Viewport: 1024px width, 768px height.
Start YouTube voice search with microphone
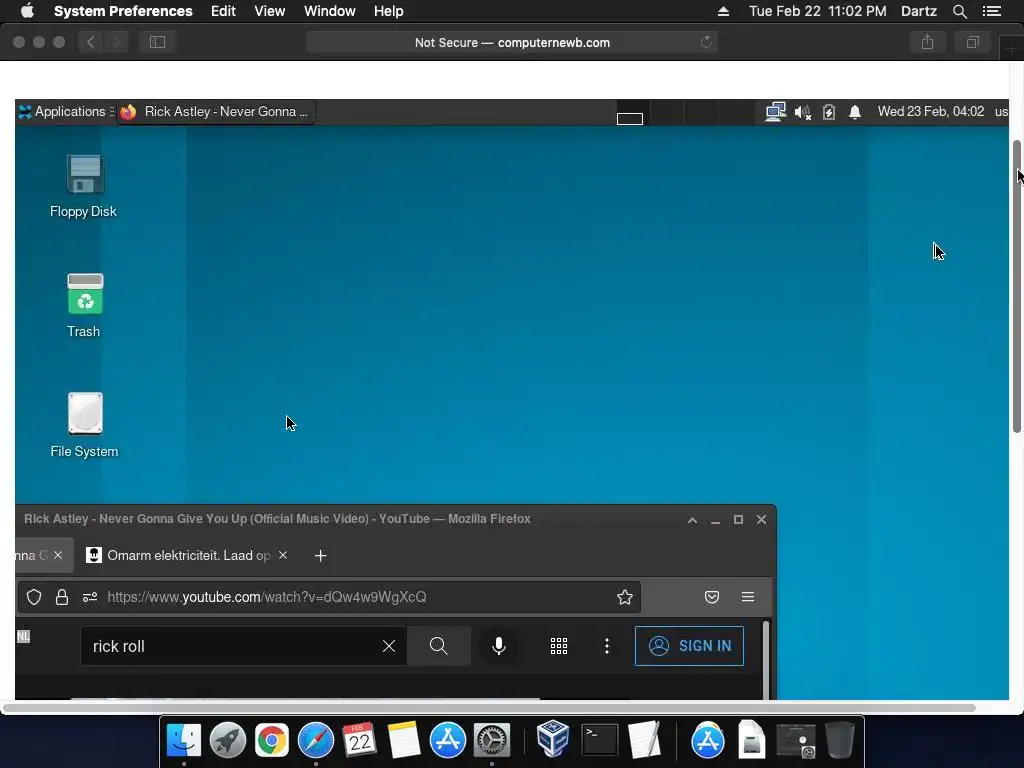pos(499,646)
